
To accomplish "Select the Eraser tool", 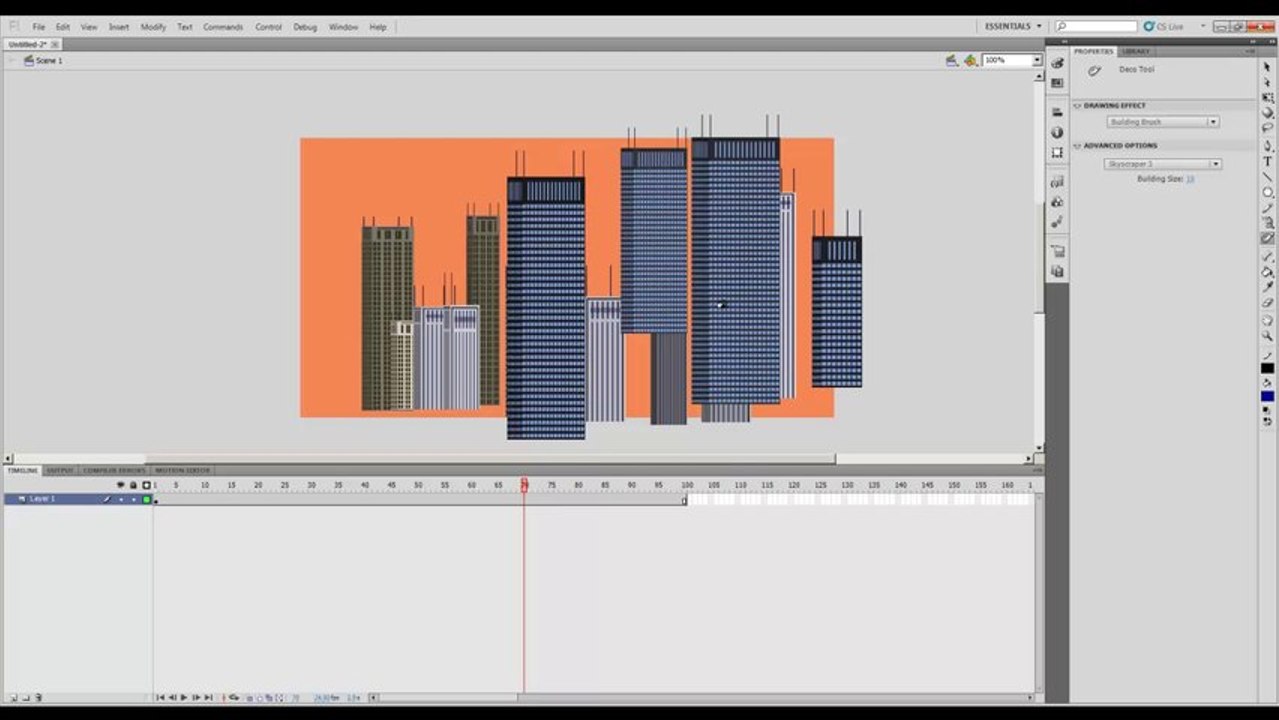I will 1267,302.
